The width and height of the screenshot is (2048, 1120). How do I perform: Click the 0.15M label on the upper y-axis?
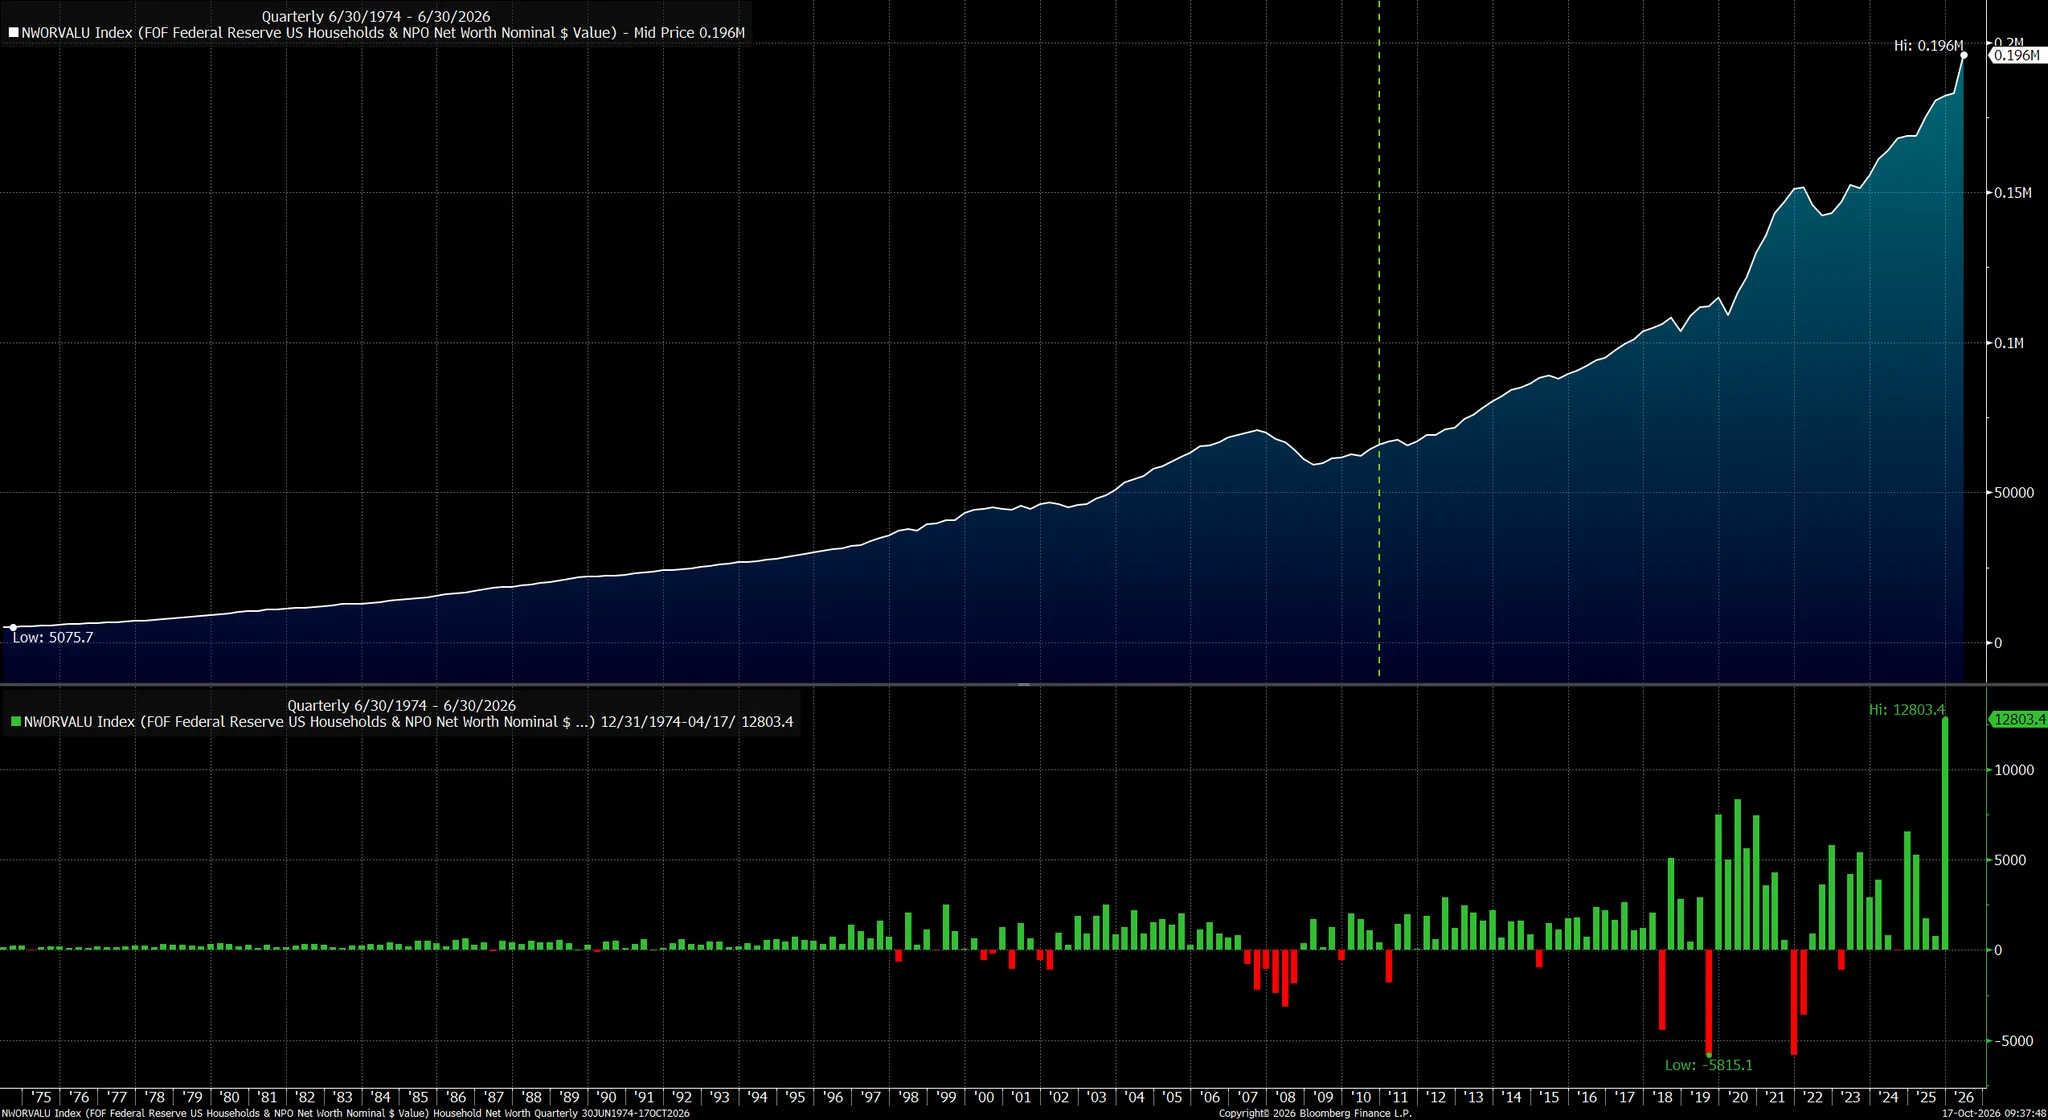click(x=2013, y=193)
